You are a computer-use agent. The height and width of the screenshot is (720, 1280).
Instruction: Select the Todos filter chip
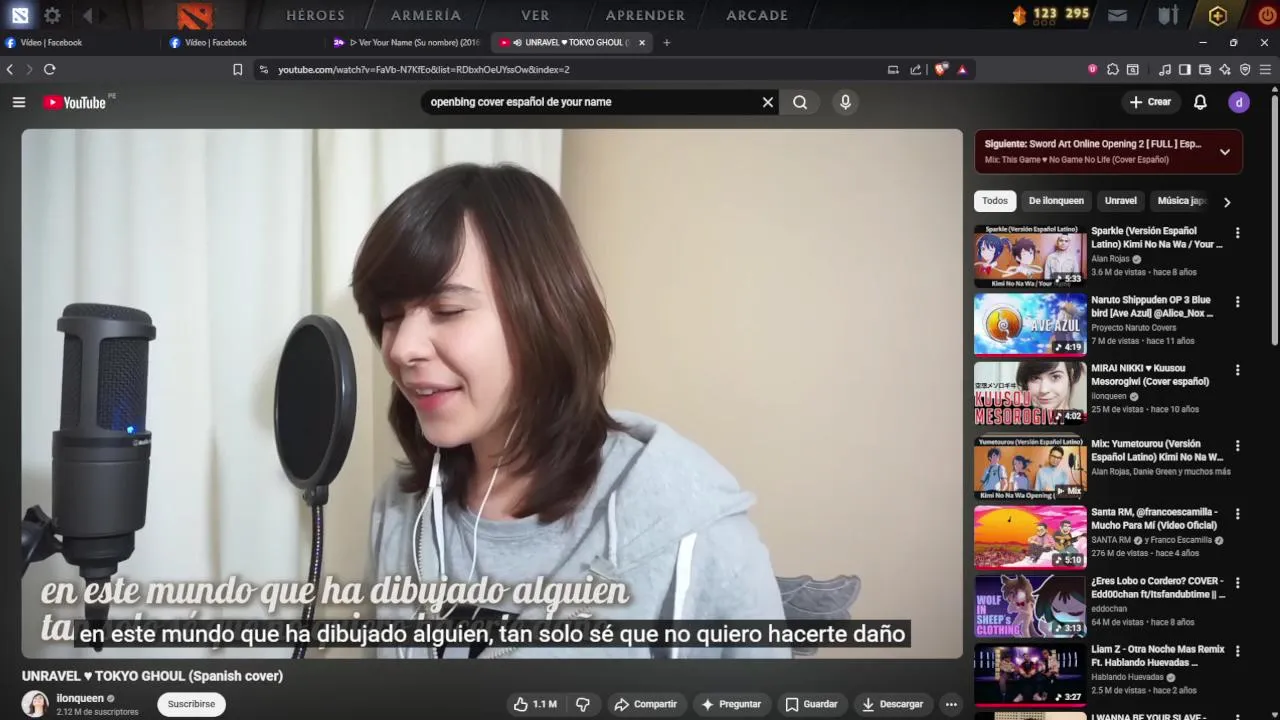(x=995, y=201)
